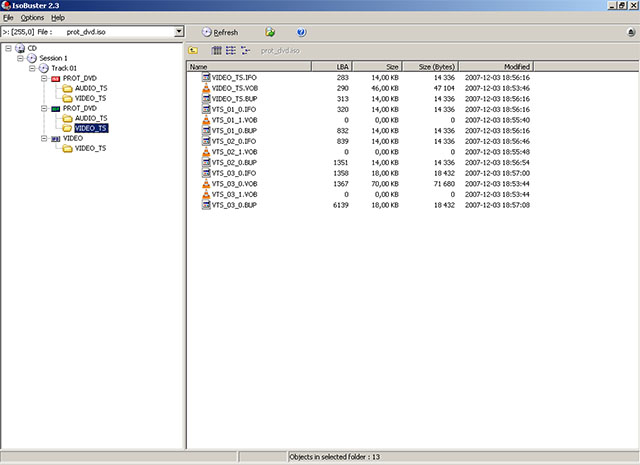Screen dimensions: 640x465
Task: Collapse the red ISO PROT_DVD node
Action: 44,78
